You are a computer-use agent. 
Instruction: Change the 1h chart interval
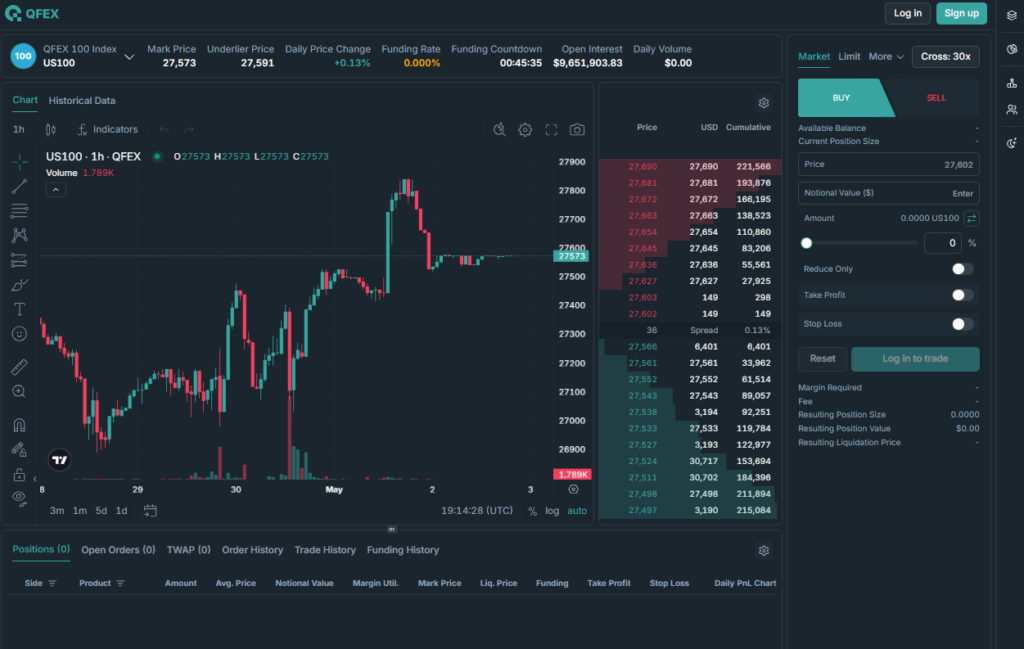pos(19,130)
